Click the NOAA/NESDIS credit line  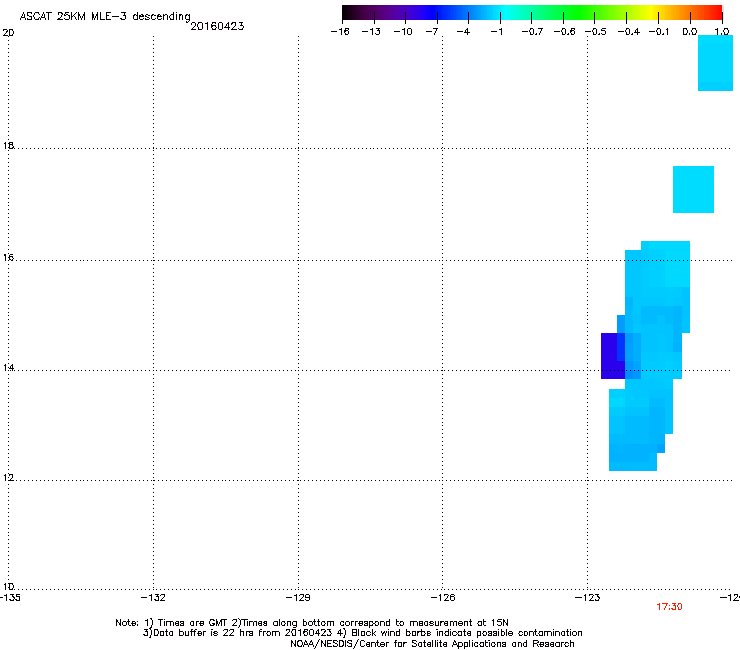click(432, 644)
